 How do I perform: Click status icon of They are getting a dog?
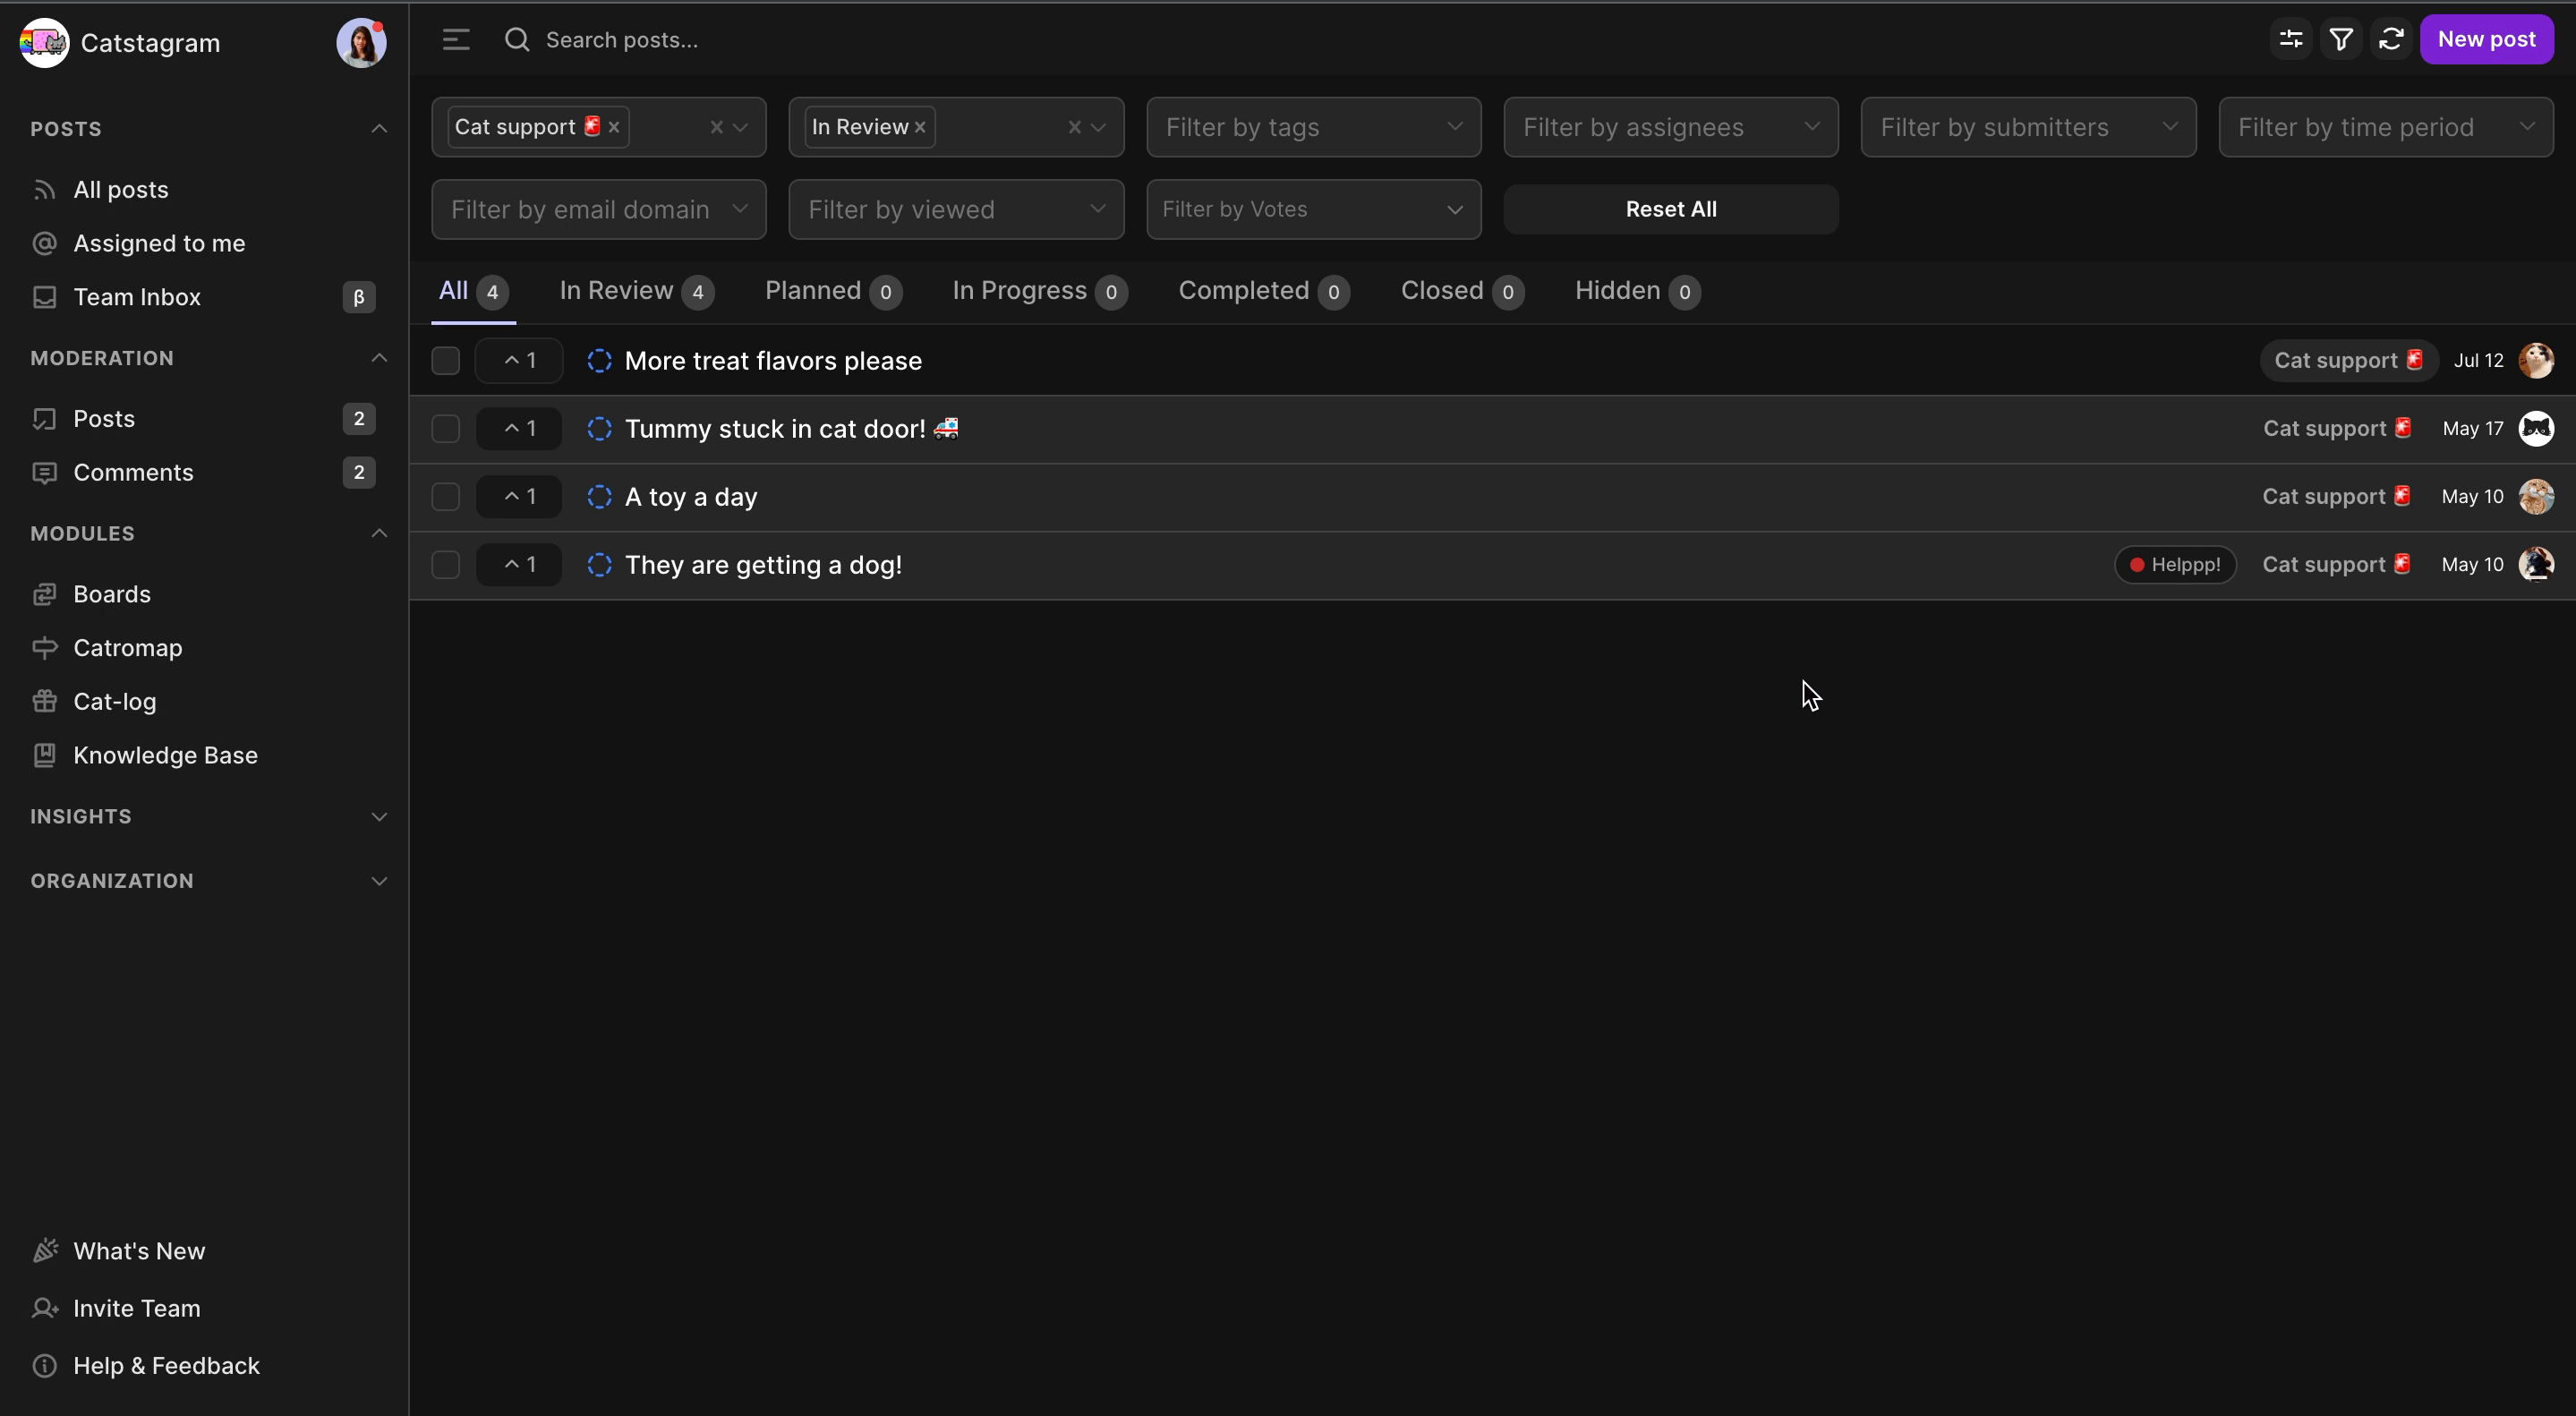599,565
